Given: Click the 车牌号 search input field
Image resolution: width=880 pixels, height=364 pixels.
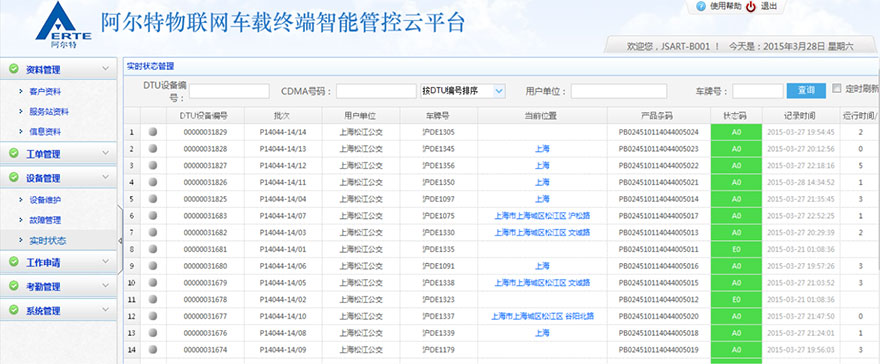Looking at the screenshot, I should click(758, 91).
